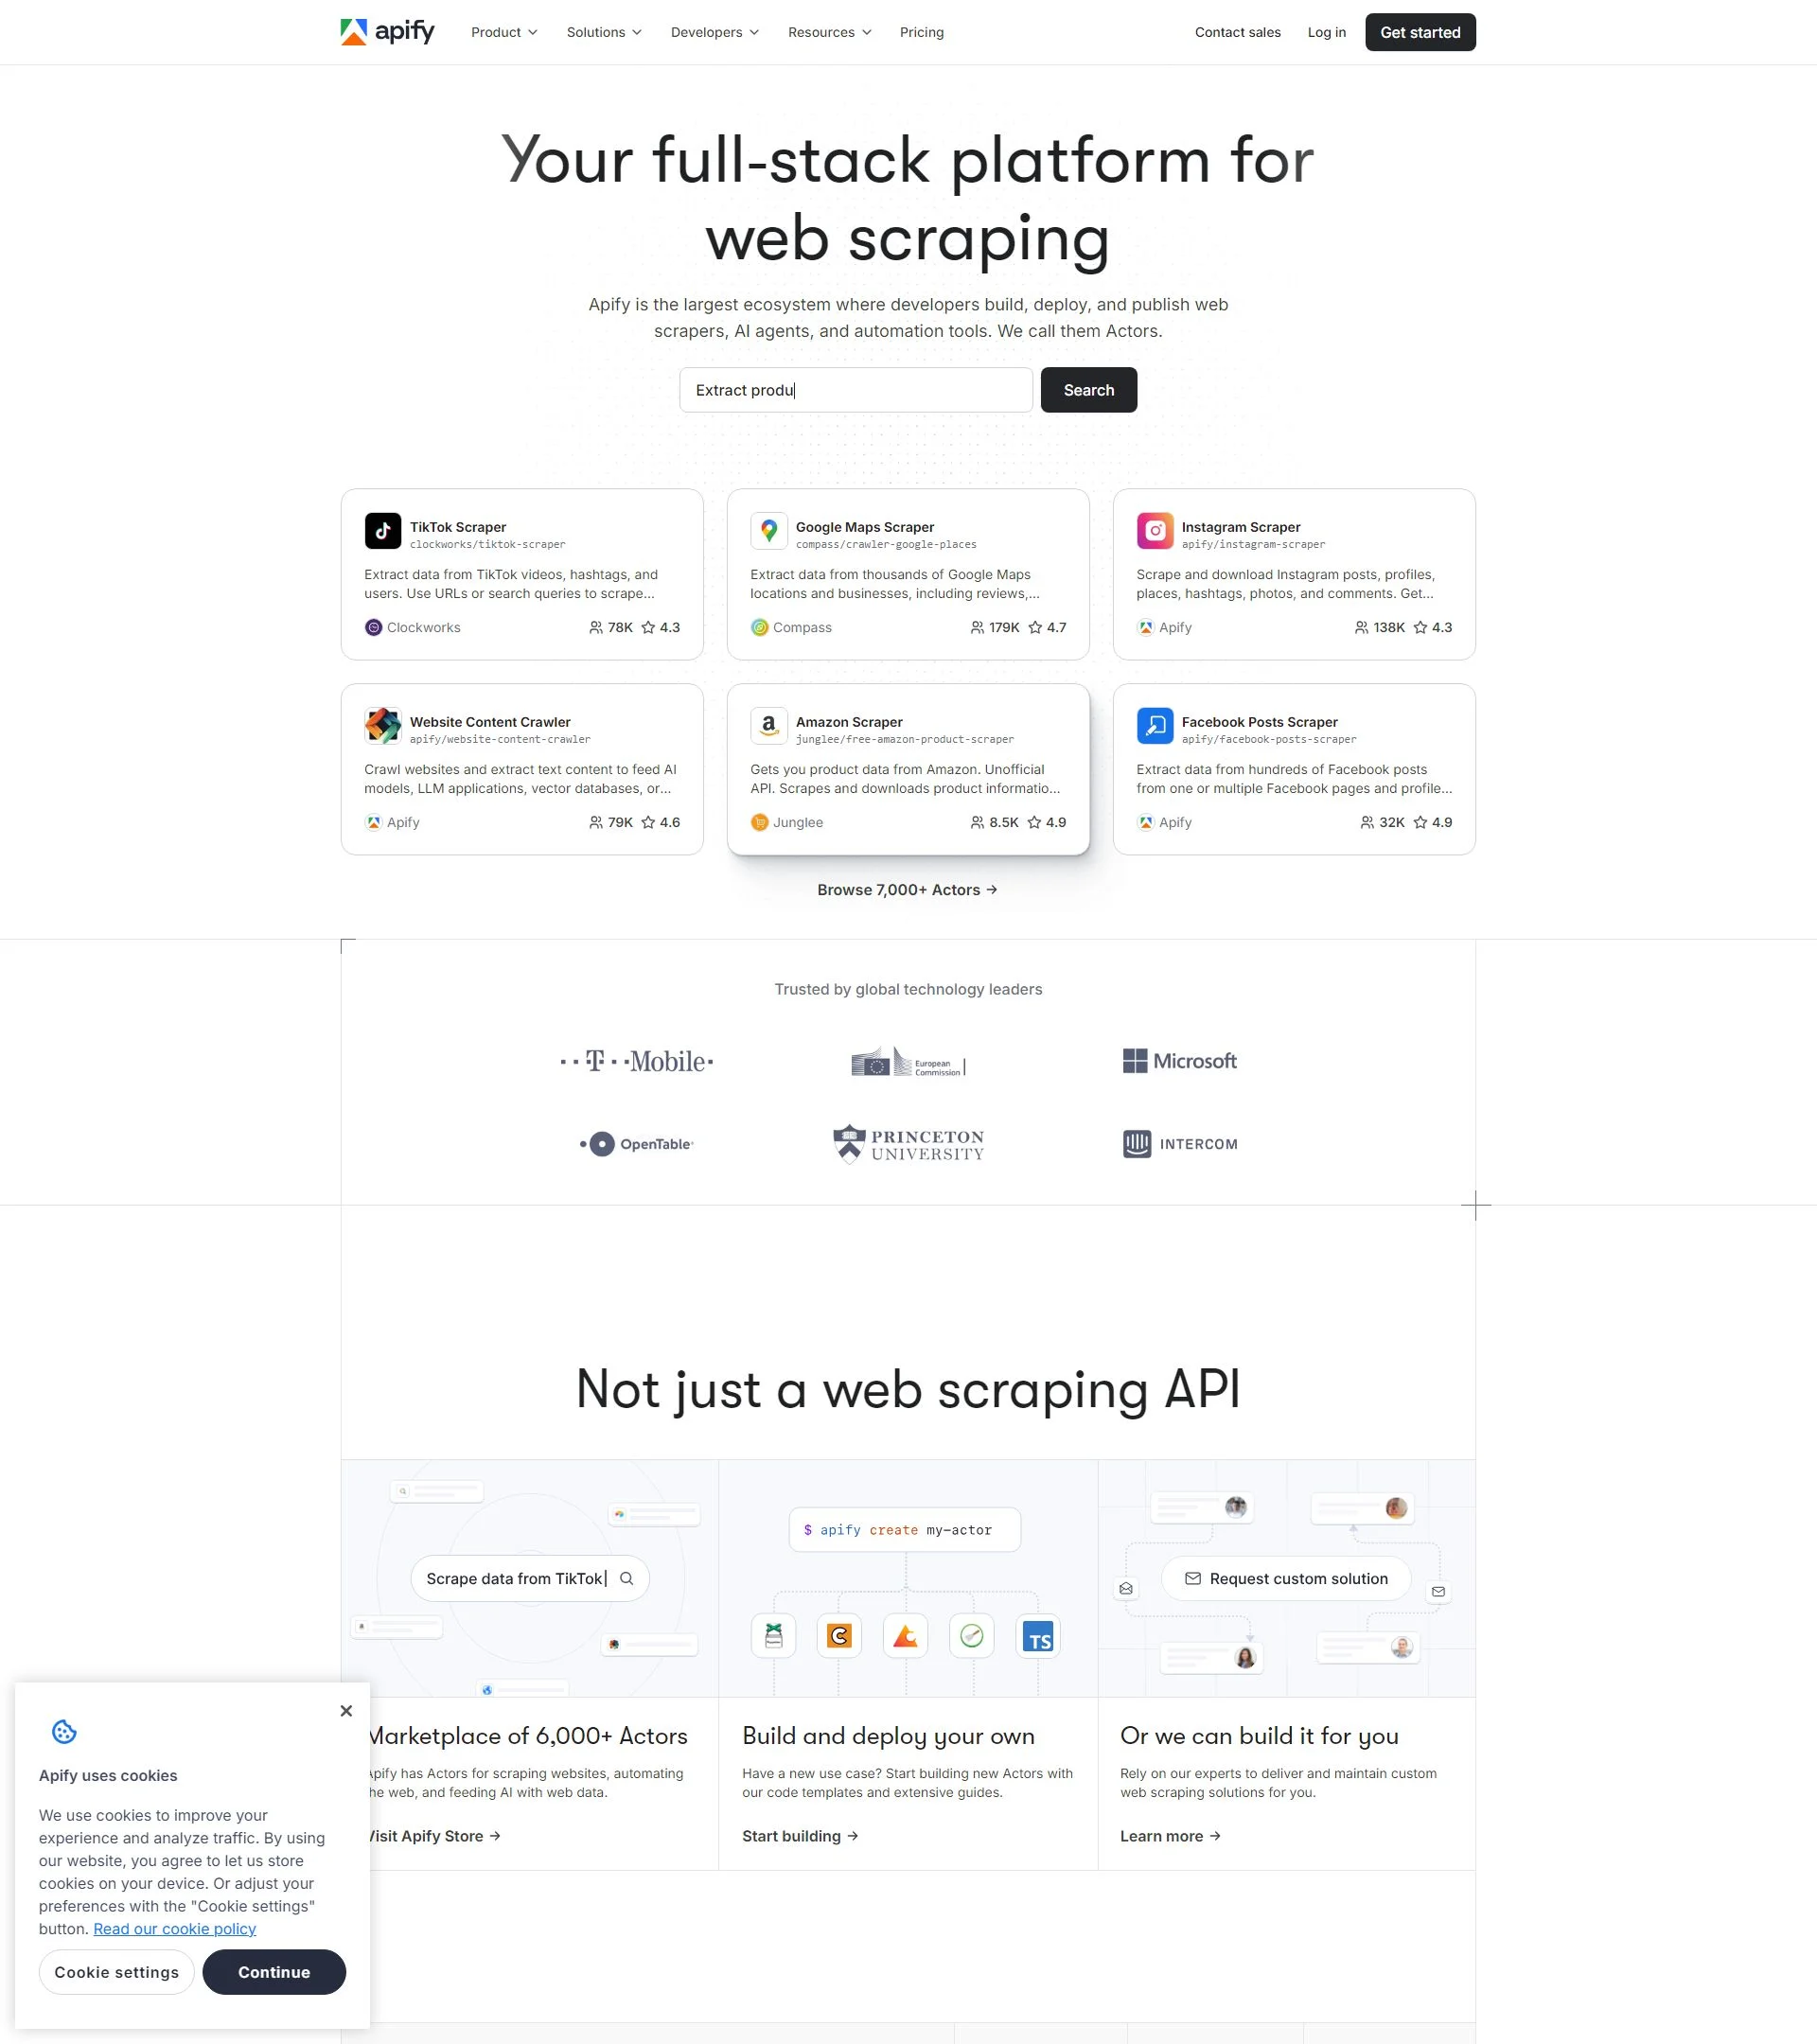Click the TypeScript template icon
The image size is (1817, 2044).
coord(1038,1637)
